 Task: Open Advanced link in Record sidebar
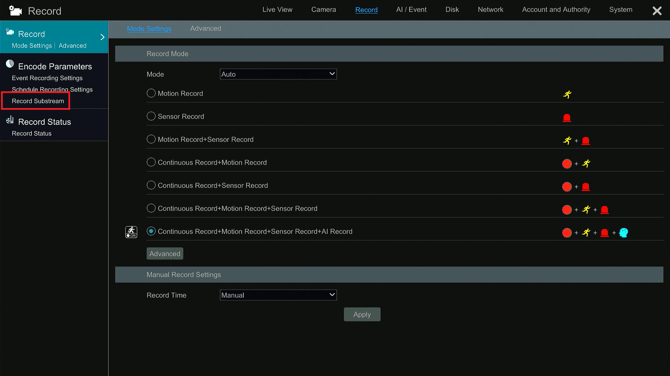[72, 46]
